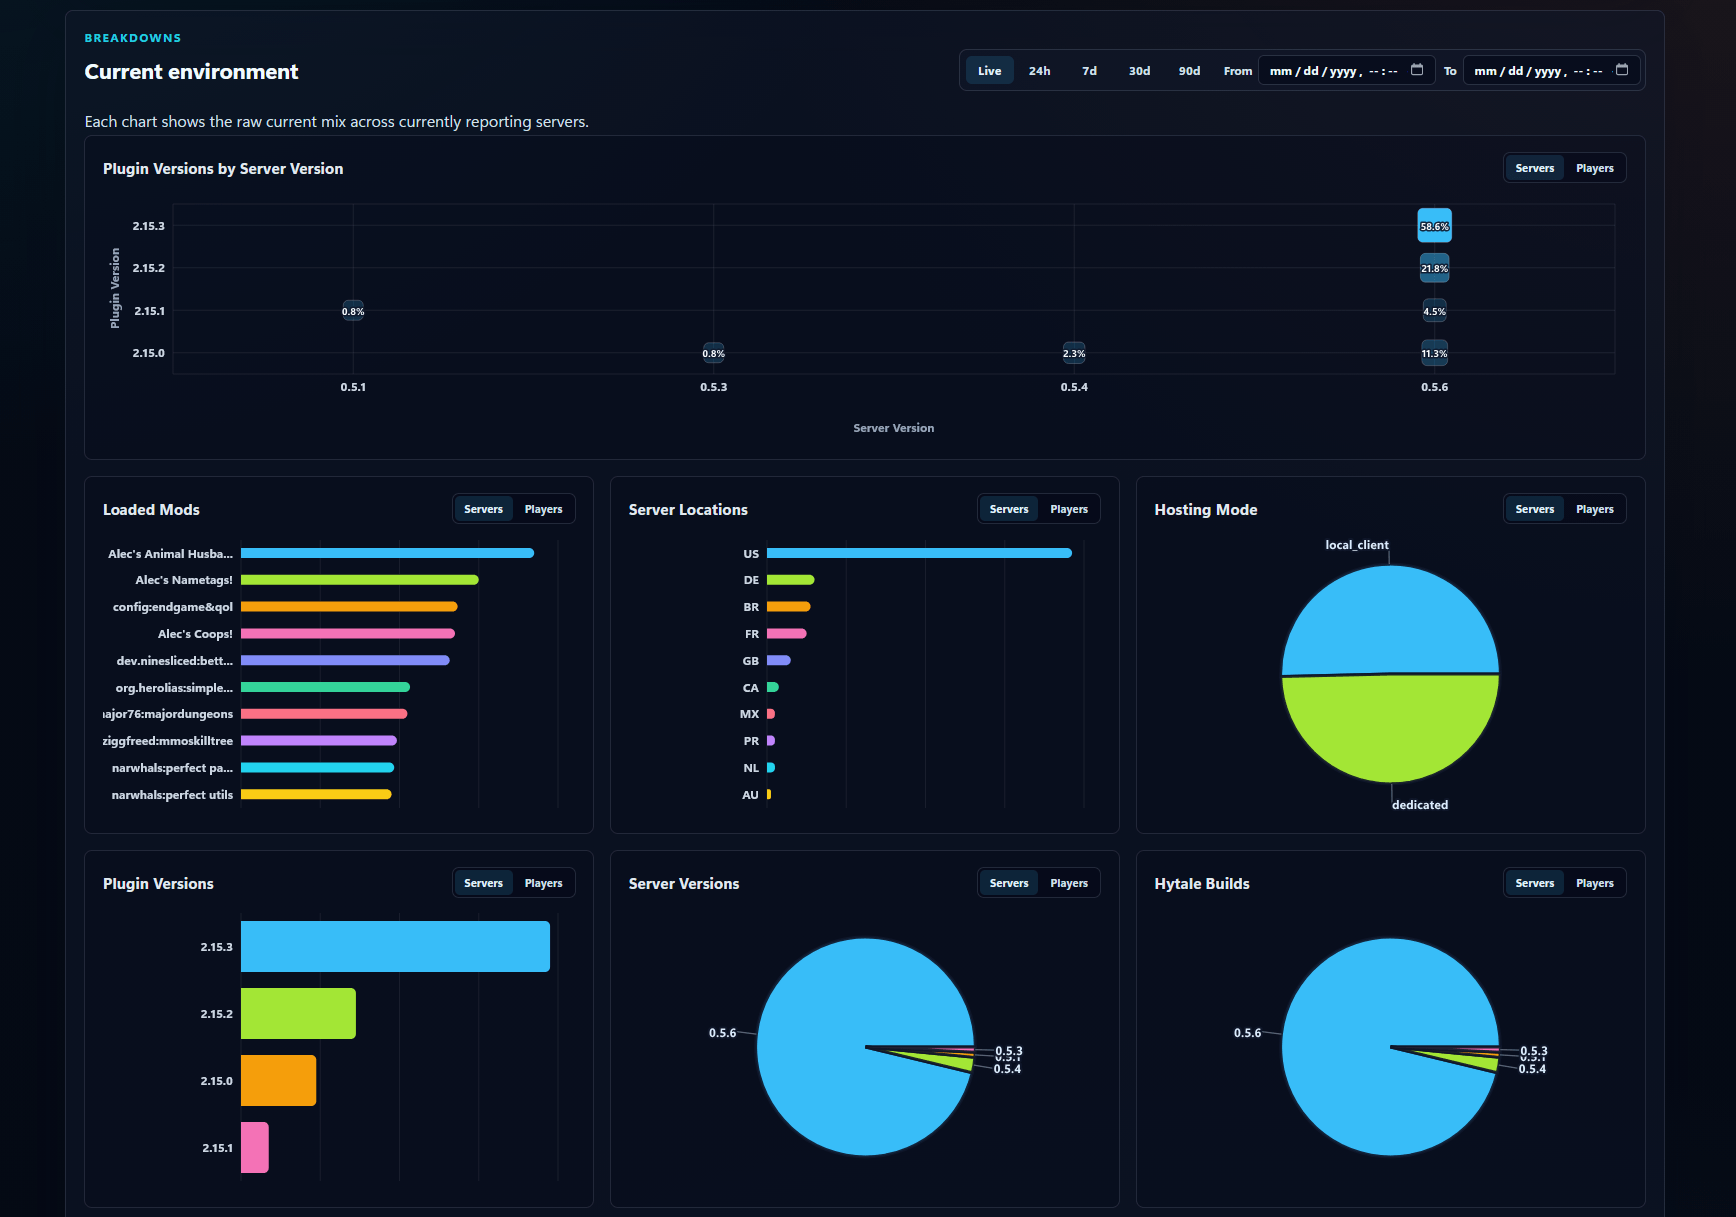The image size is (1736, 1217).
Task: Set Server Versions chart to Servers
Action: (1008, 883)
